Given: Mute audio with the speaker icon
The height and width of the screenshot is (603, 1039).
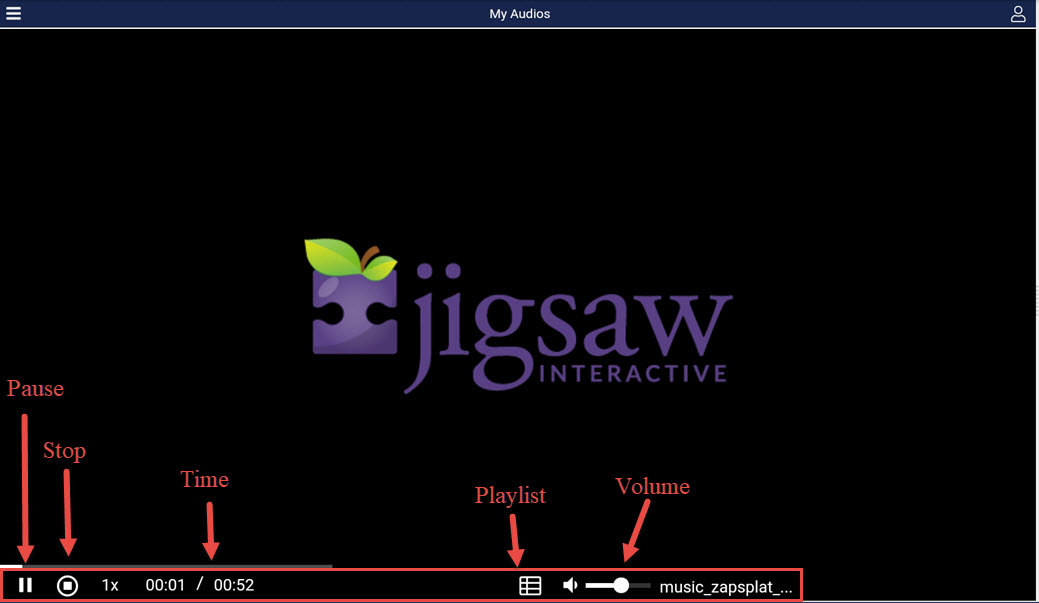Looking at the screenshot, I should click(570, 585).
